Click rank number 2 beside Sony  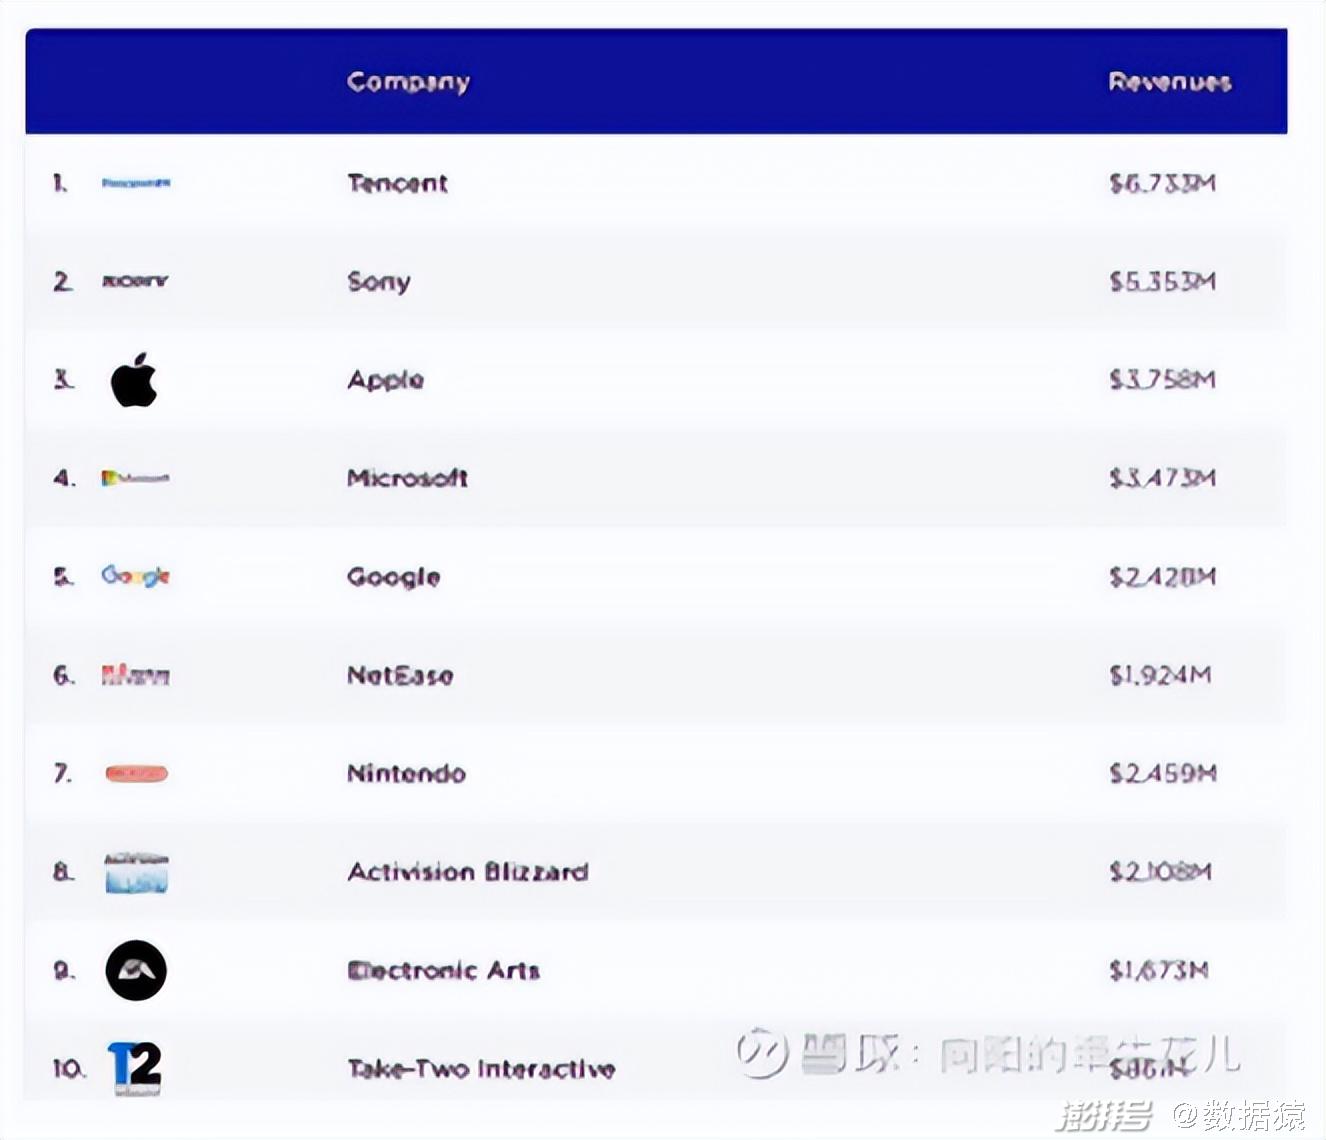tap(63, 282)
